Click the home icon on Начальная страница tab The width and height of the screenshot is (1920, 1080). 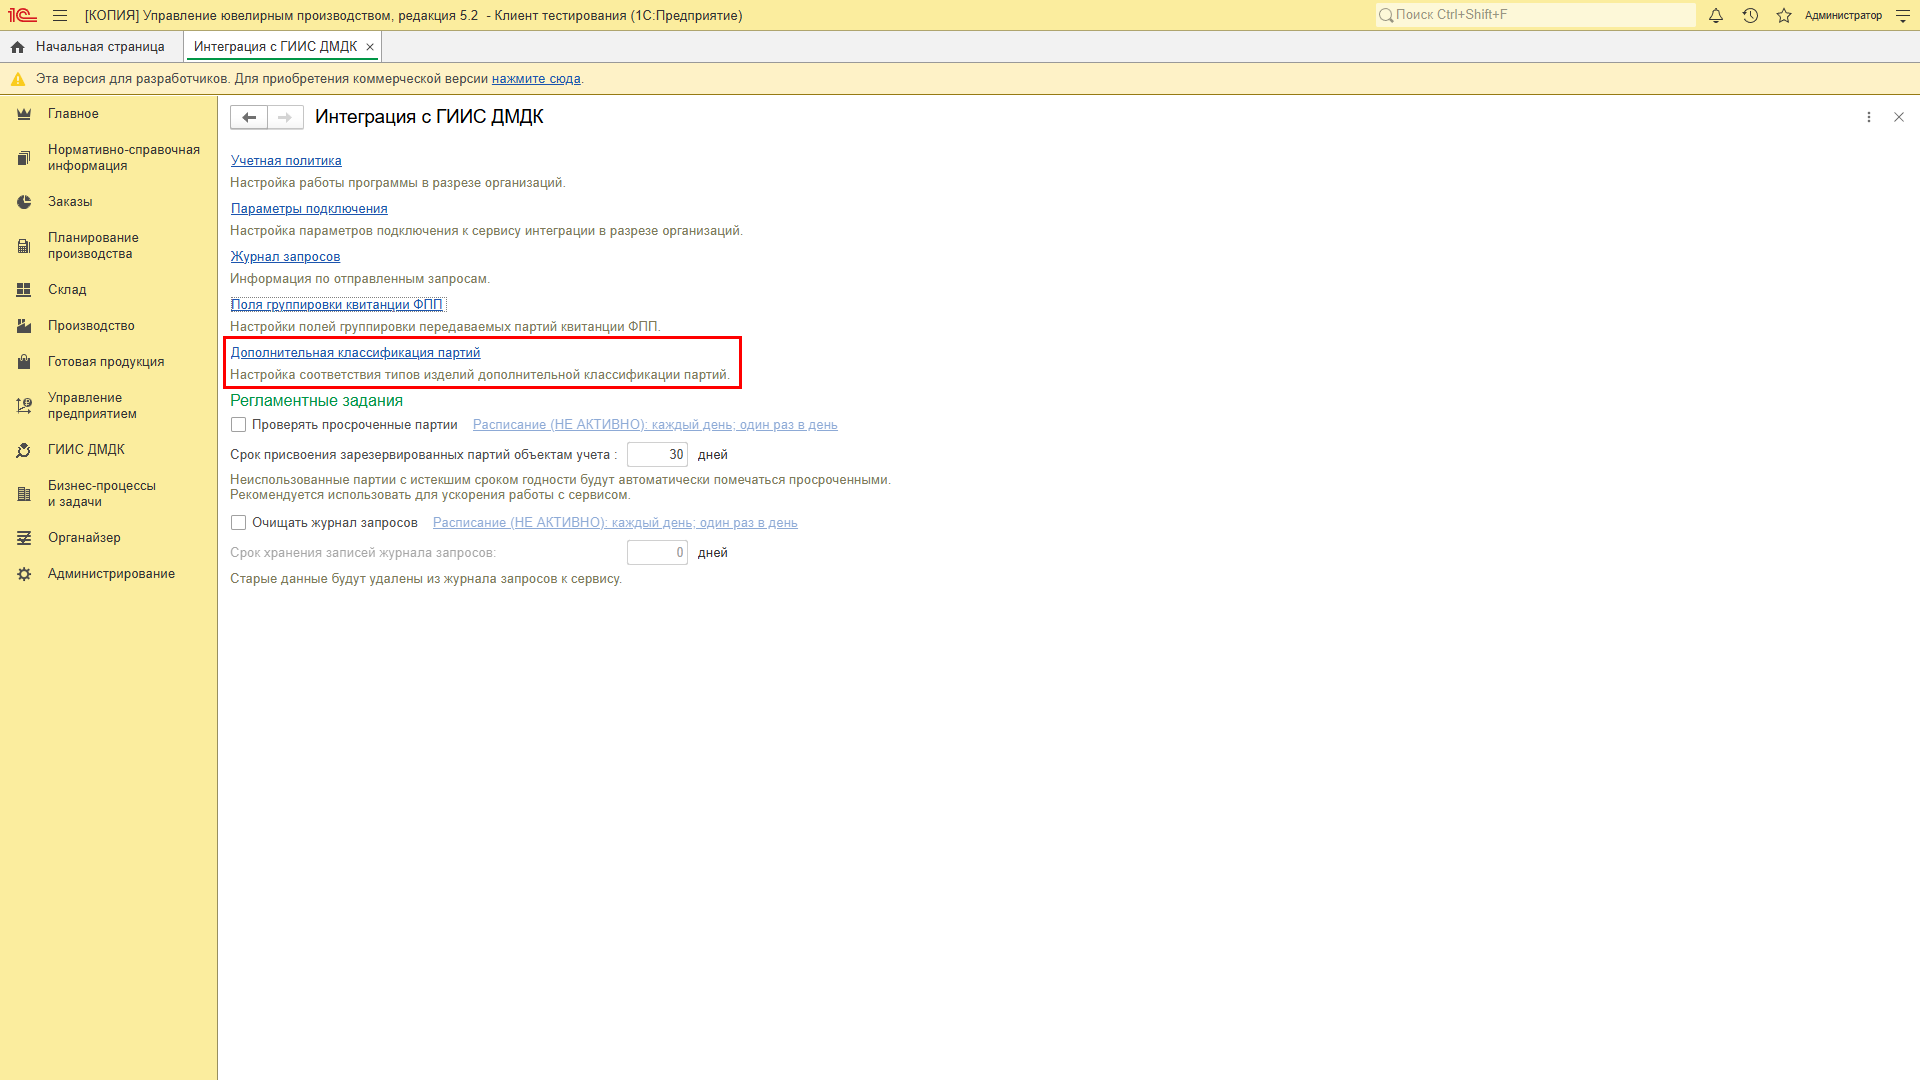[x=18, y=47]
